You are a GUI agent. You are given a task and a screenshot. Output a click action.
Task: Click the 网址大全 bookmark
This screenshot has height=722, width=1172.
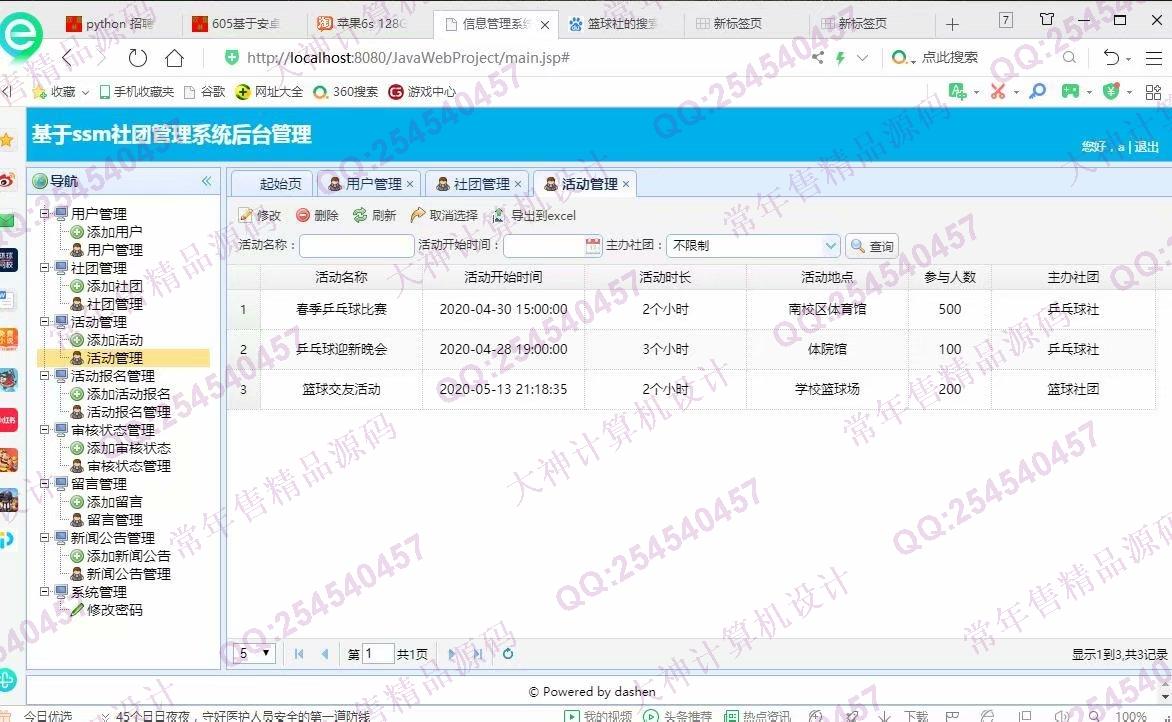click(x=269, y=92)
